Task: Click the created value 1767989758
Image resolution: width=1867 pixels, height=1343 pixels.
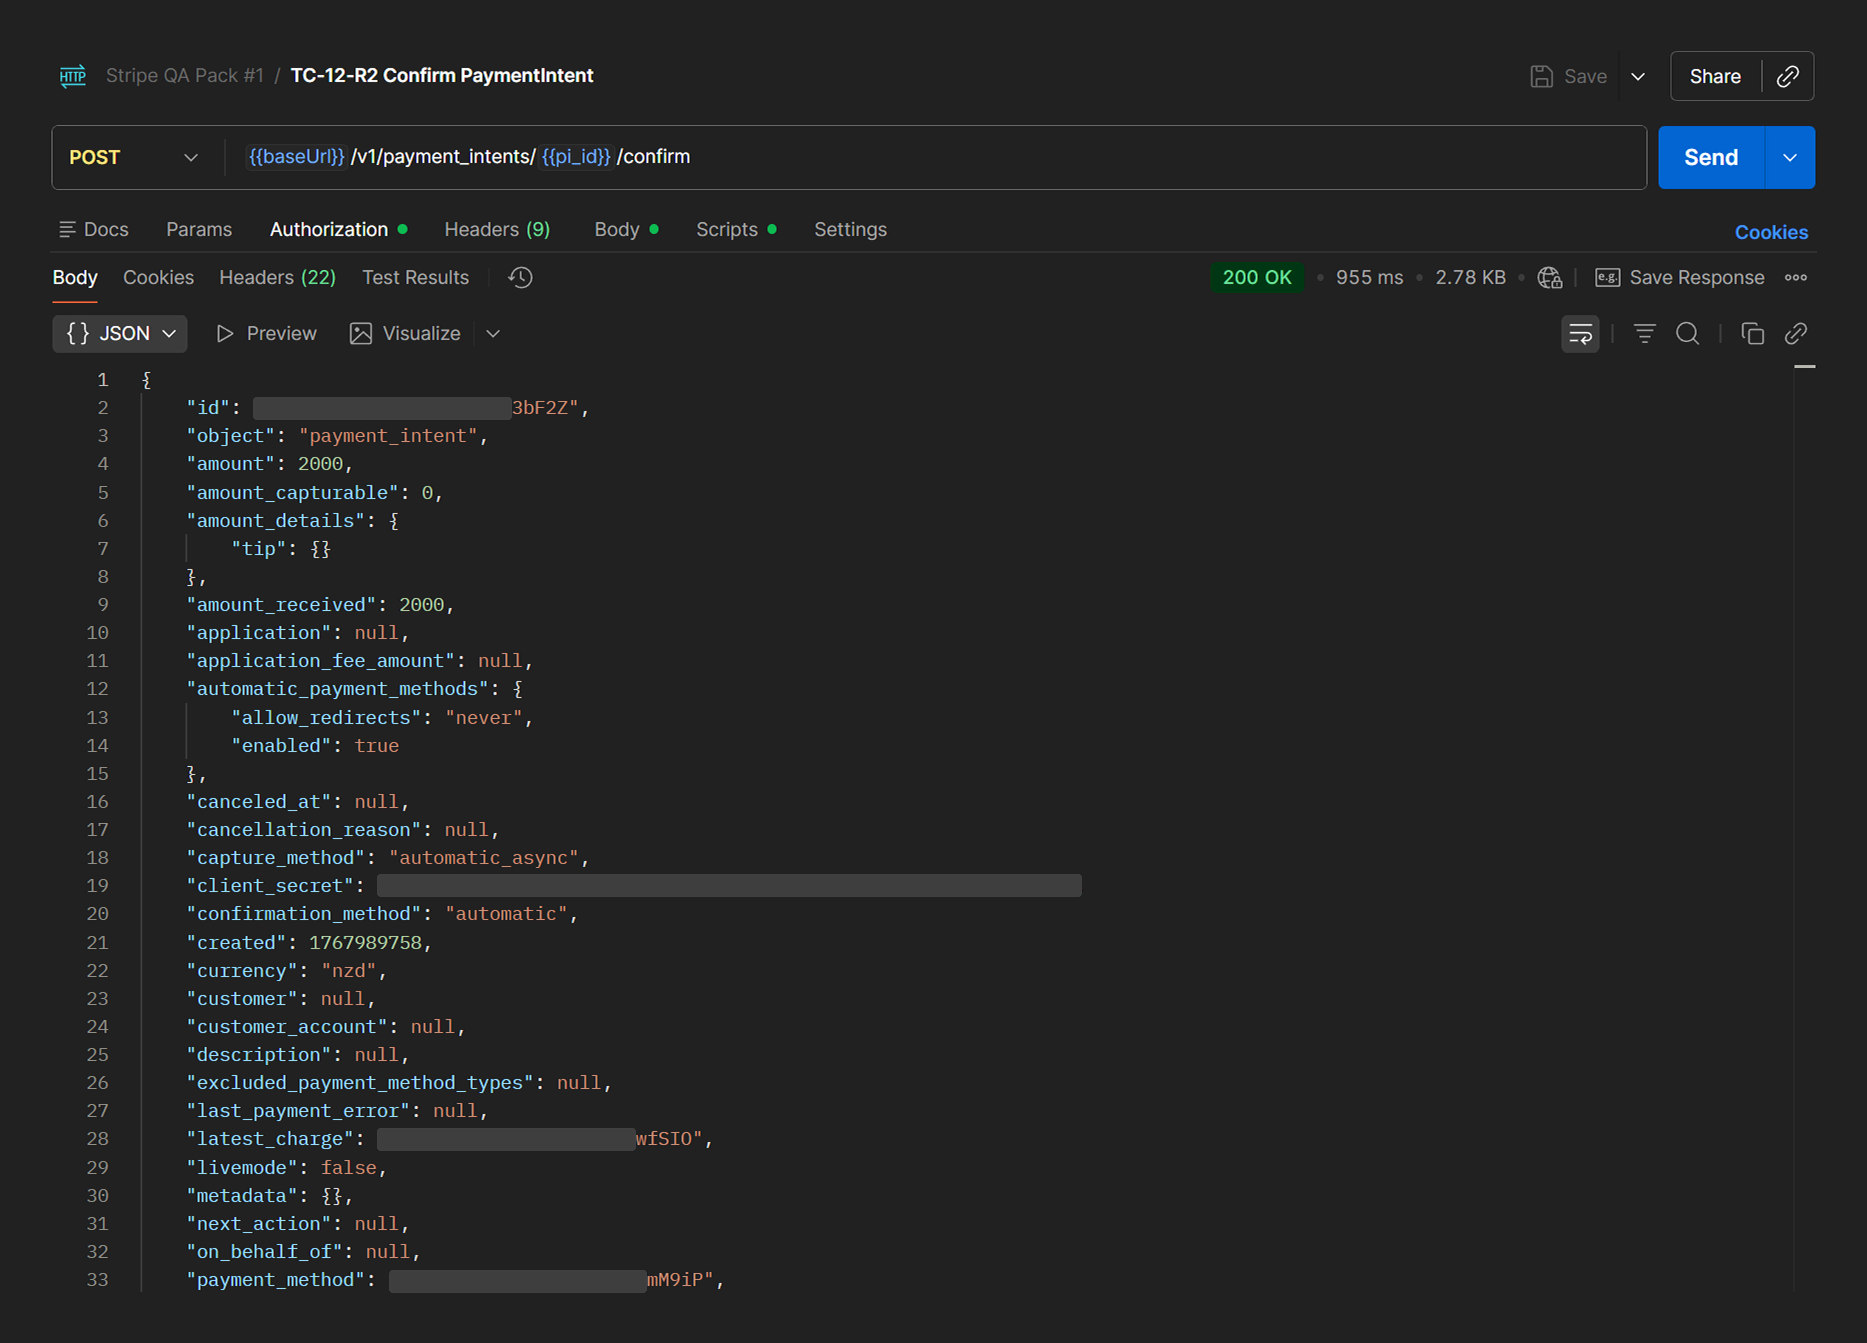Action: click(x=365, y=942)
